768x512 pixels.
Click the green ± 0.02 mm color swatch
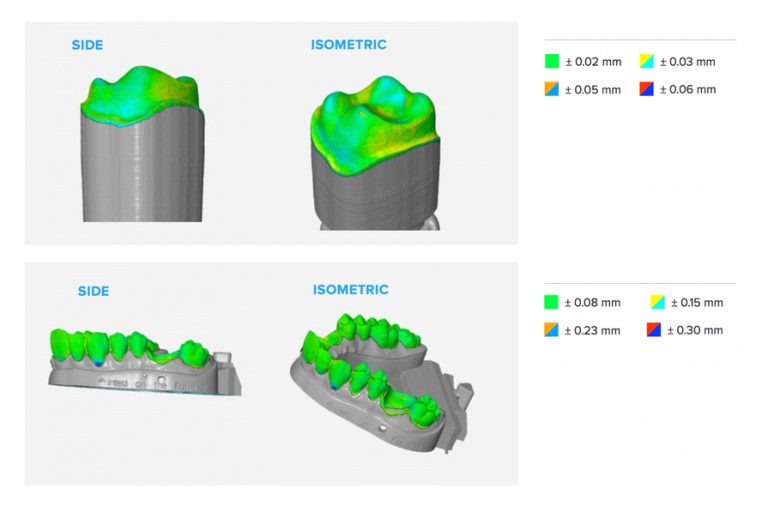(551, 62)
